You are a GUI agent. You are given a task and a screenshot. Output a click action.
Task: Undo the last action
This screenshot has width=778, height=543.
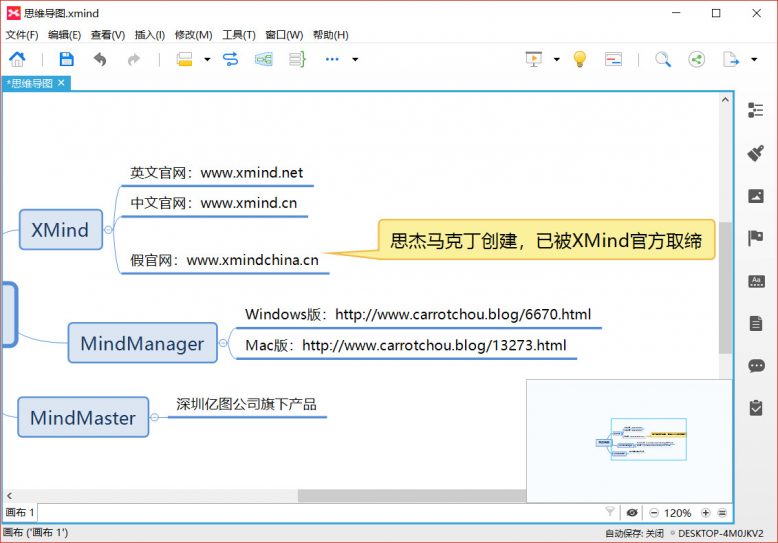coord(100,60)
